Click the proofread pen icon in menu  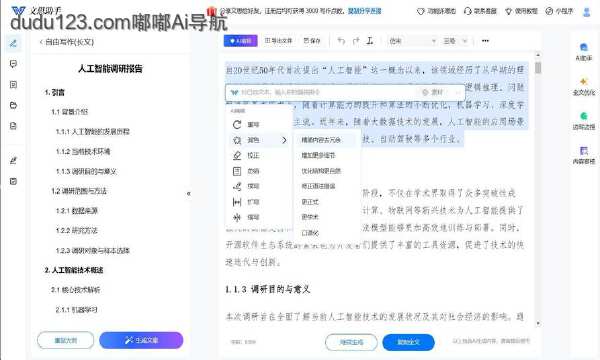click(237, 155)
